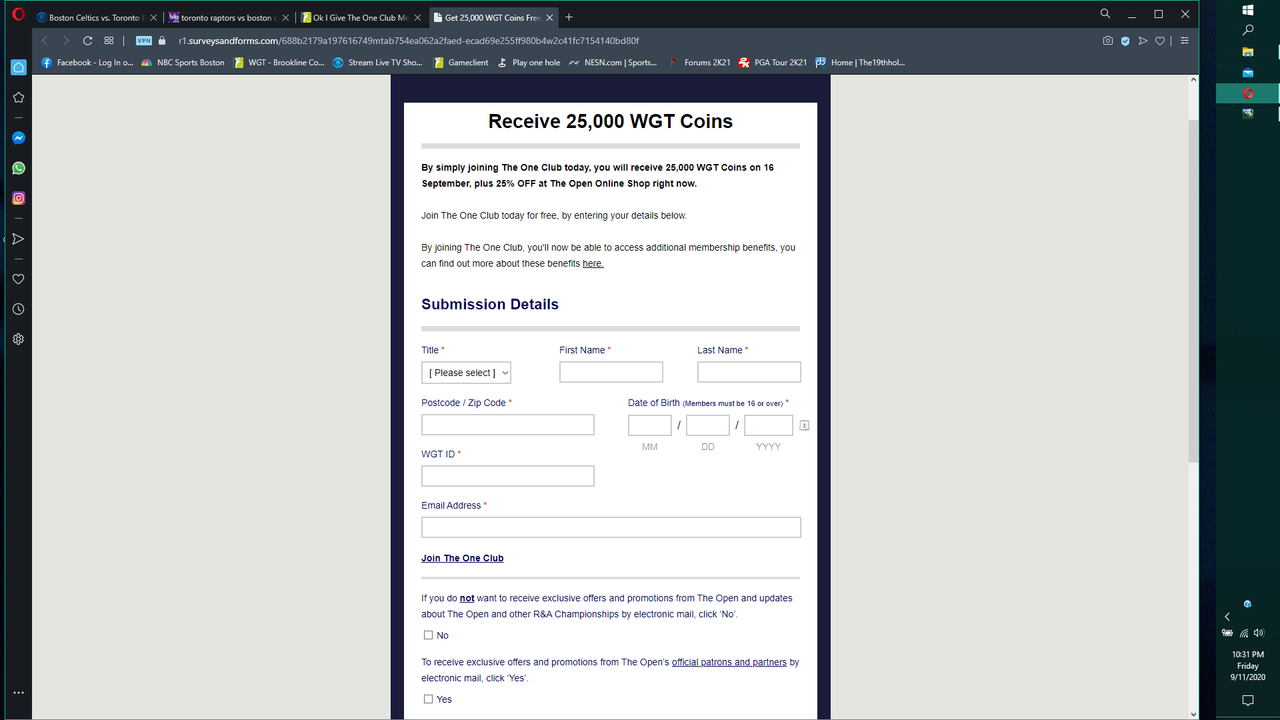Bookmark page with address bar heart icon
The image size is (1280, 720).
(1160, 41)
